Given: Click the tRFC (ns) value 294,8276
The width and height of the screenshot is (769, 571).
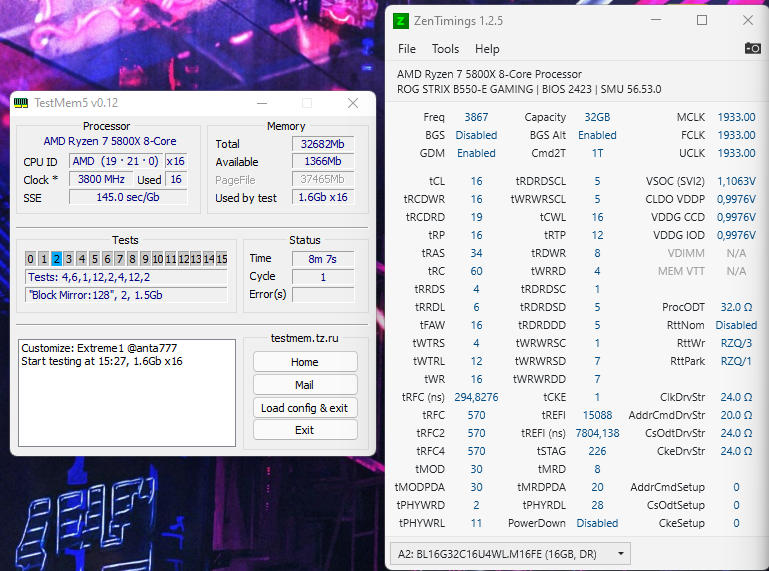Looking at the screenshot, I should [476, 397].
